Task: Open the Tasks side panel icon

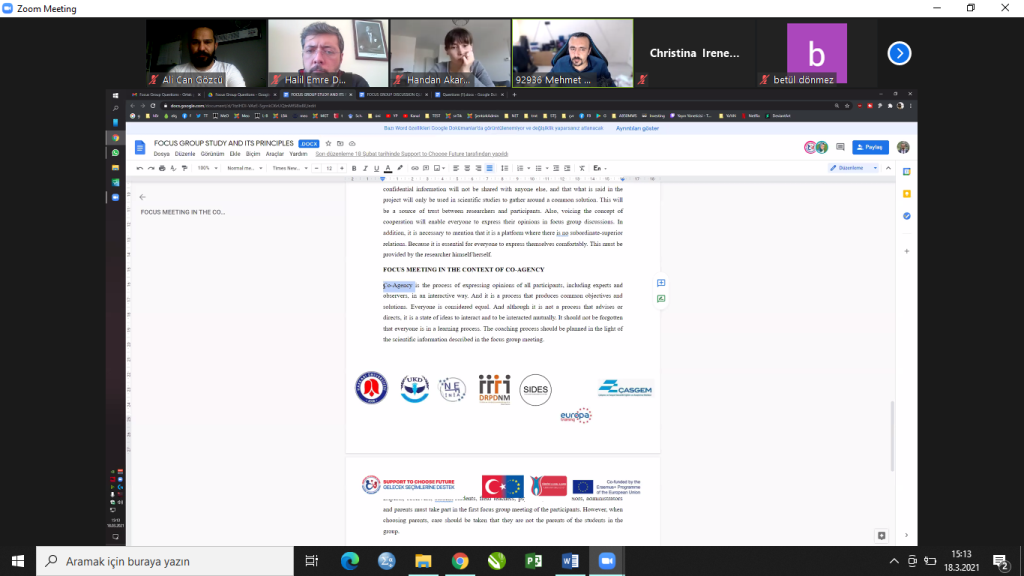Action: click(906, 216)
